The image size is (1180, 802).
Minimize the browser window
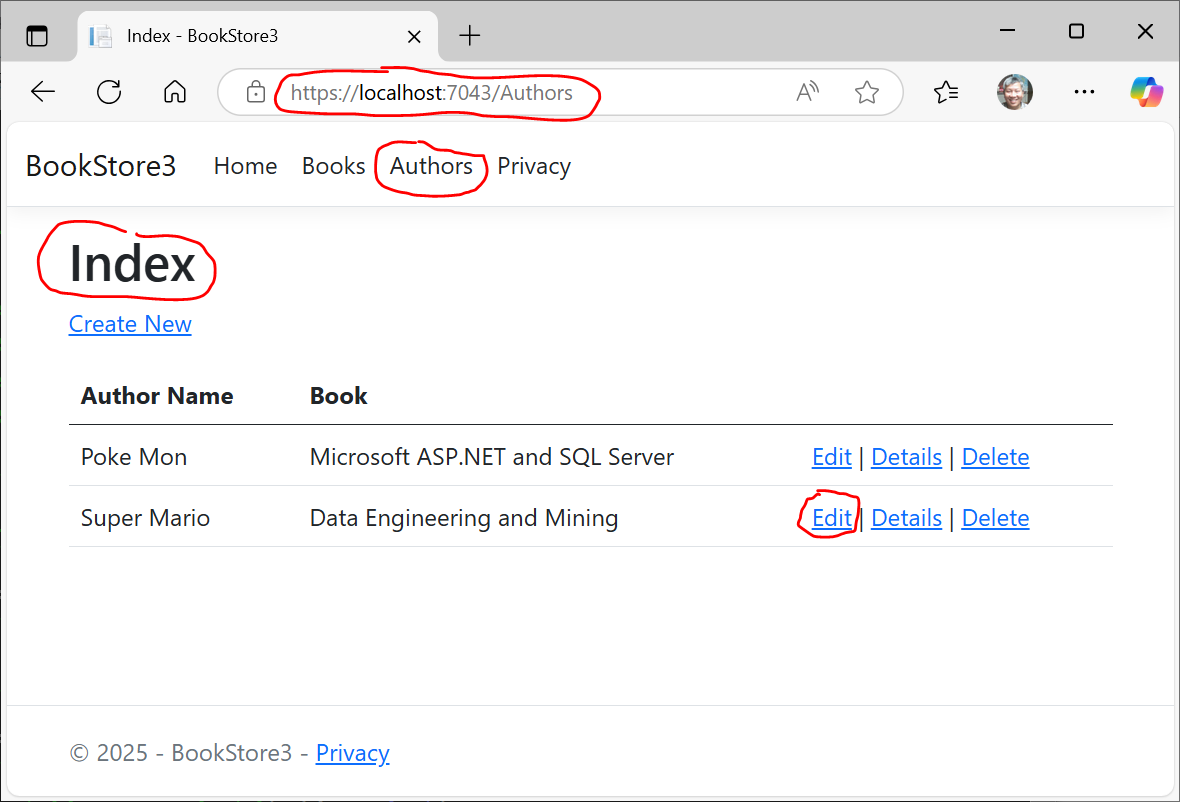pos(1008,31)
